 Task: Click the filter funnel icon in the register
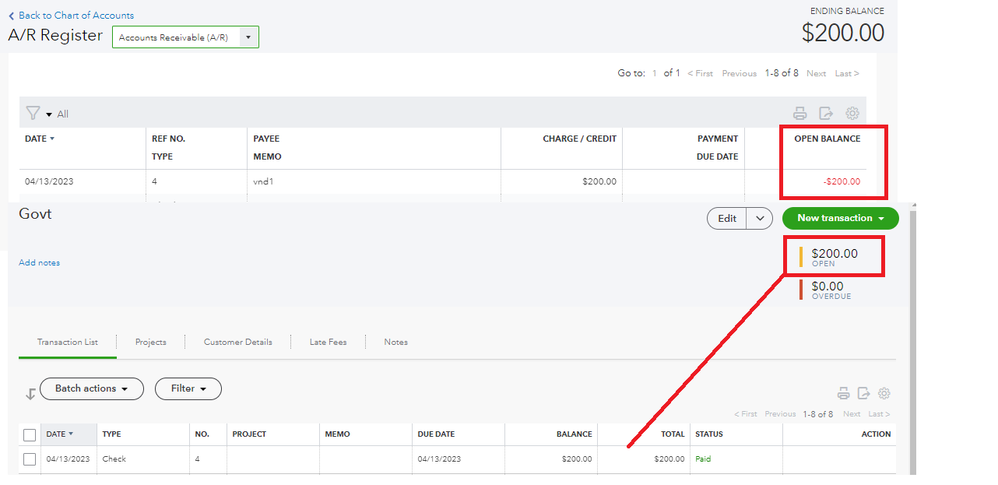pos(33,114)
